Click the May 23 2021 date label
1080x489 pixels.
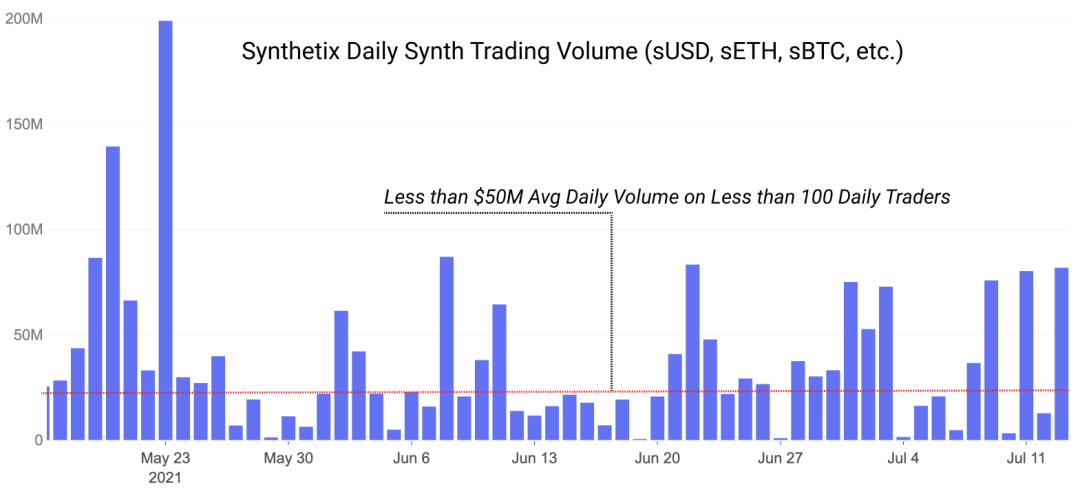click(x=165, y=466)
